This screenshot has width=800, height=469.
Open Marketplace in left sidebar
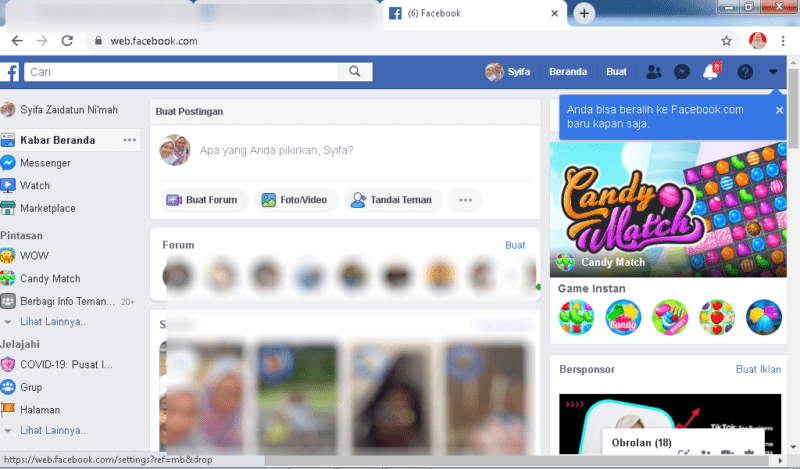(x=47, y=208)
